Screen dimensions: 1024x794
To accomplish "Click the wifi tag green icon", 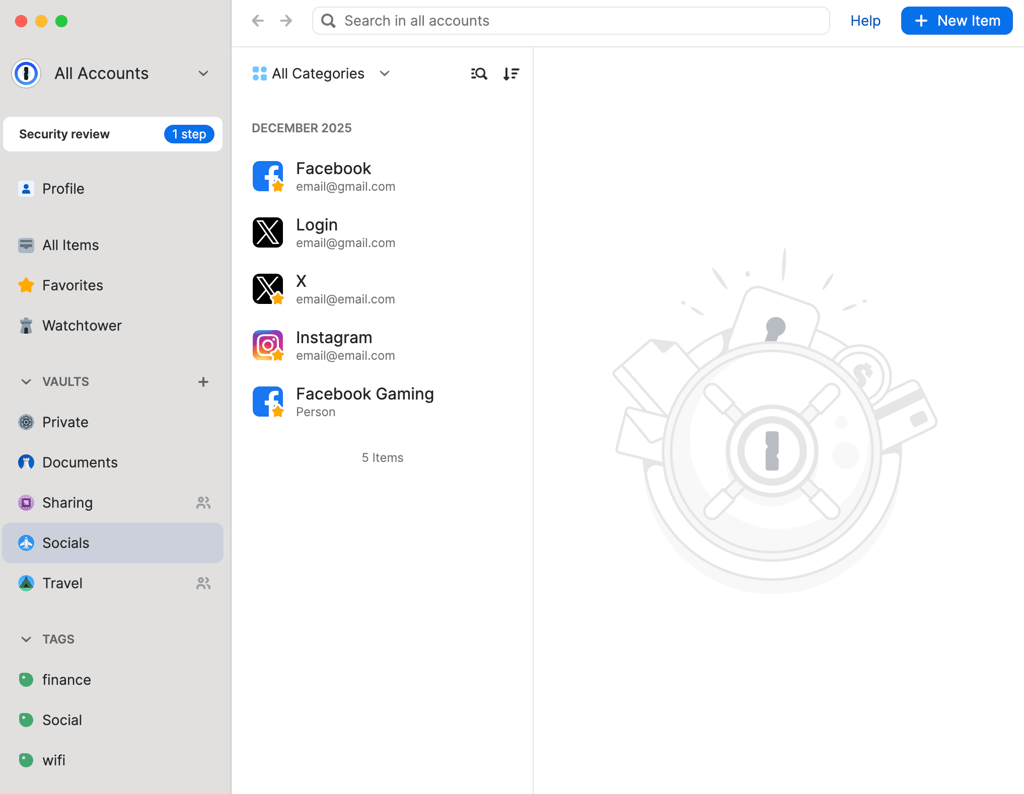I will [x=26, y=760].
